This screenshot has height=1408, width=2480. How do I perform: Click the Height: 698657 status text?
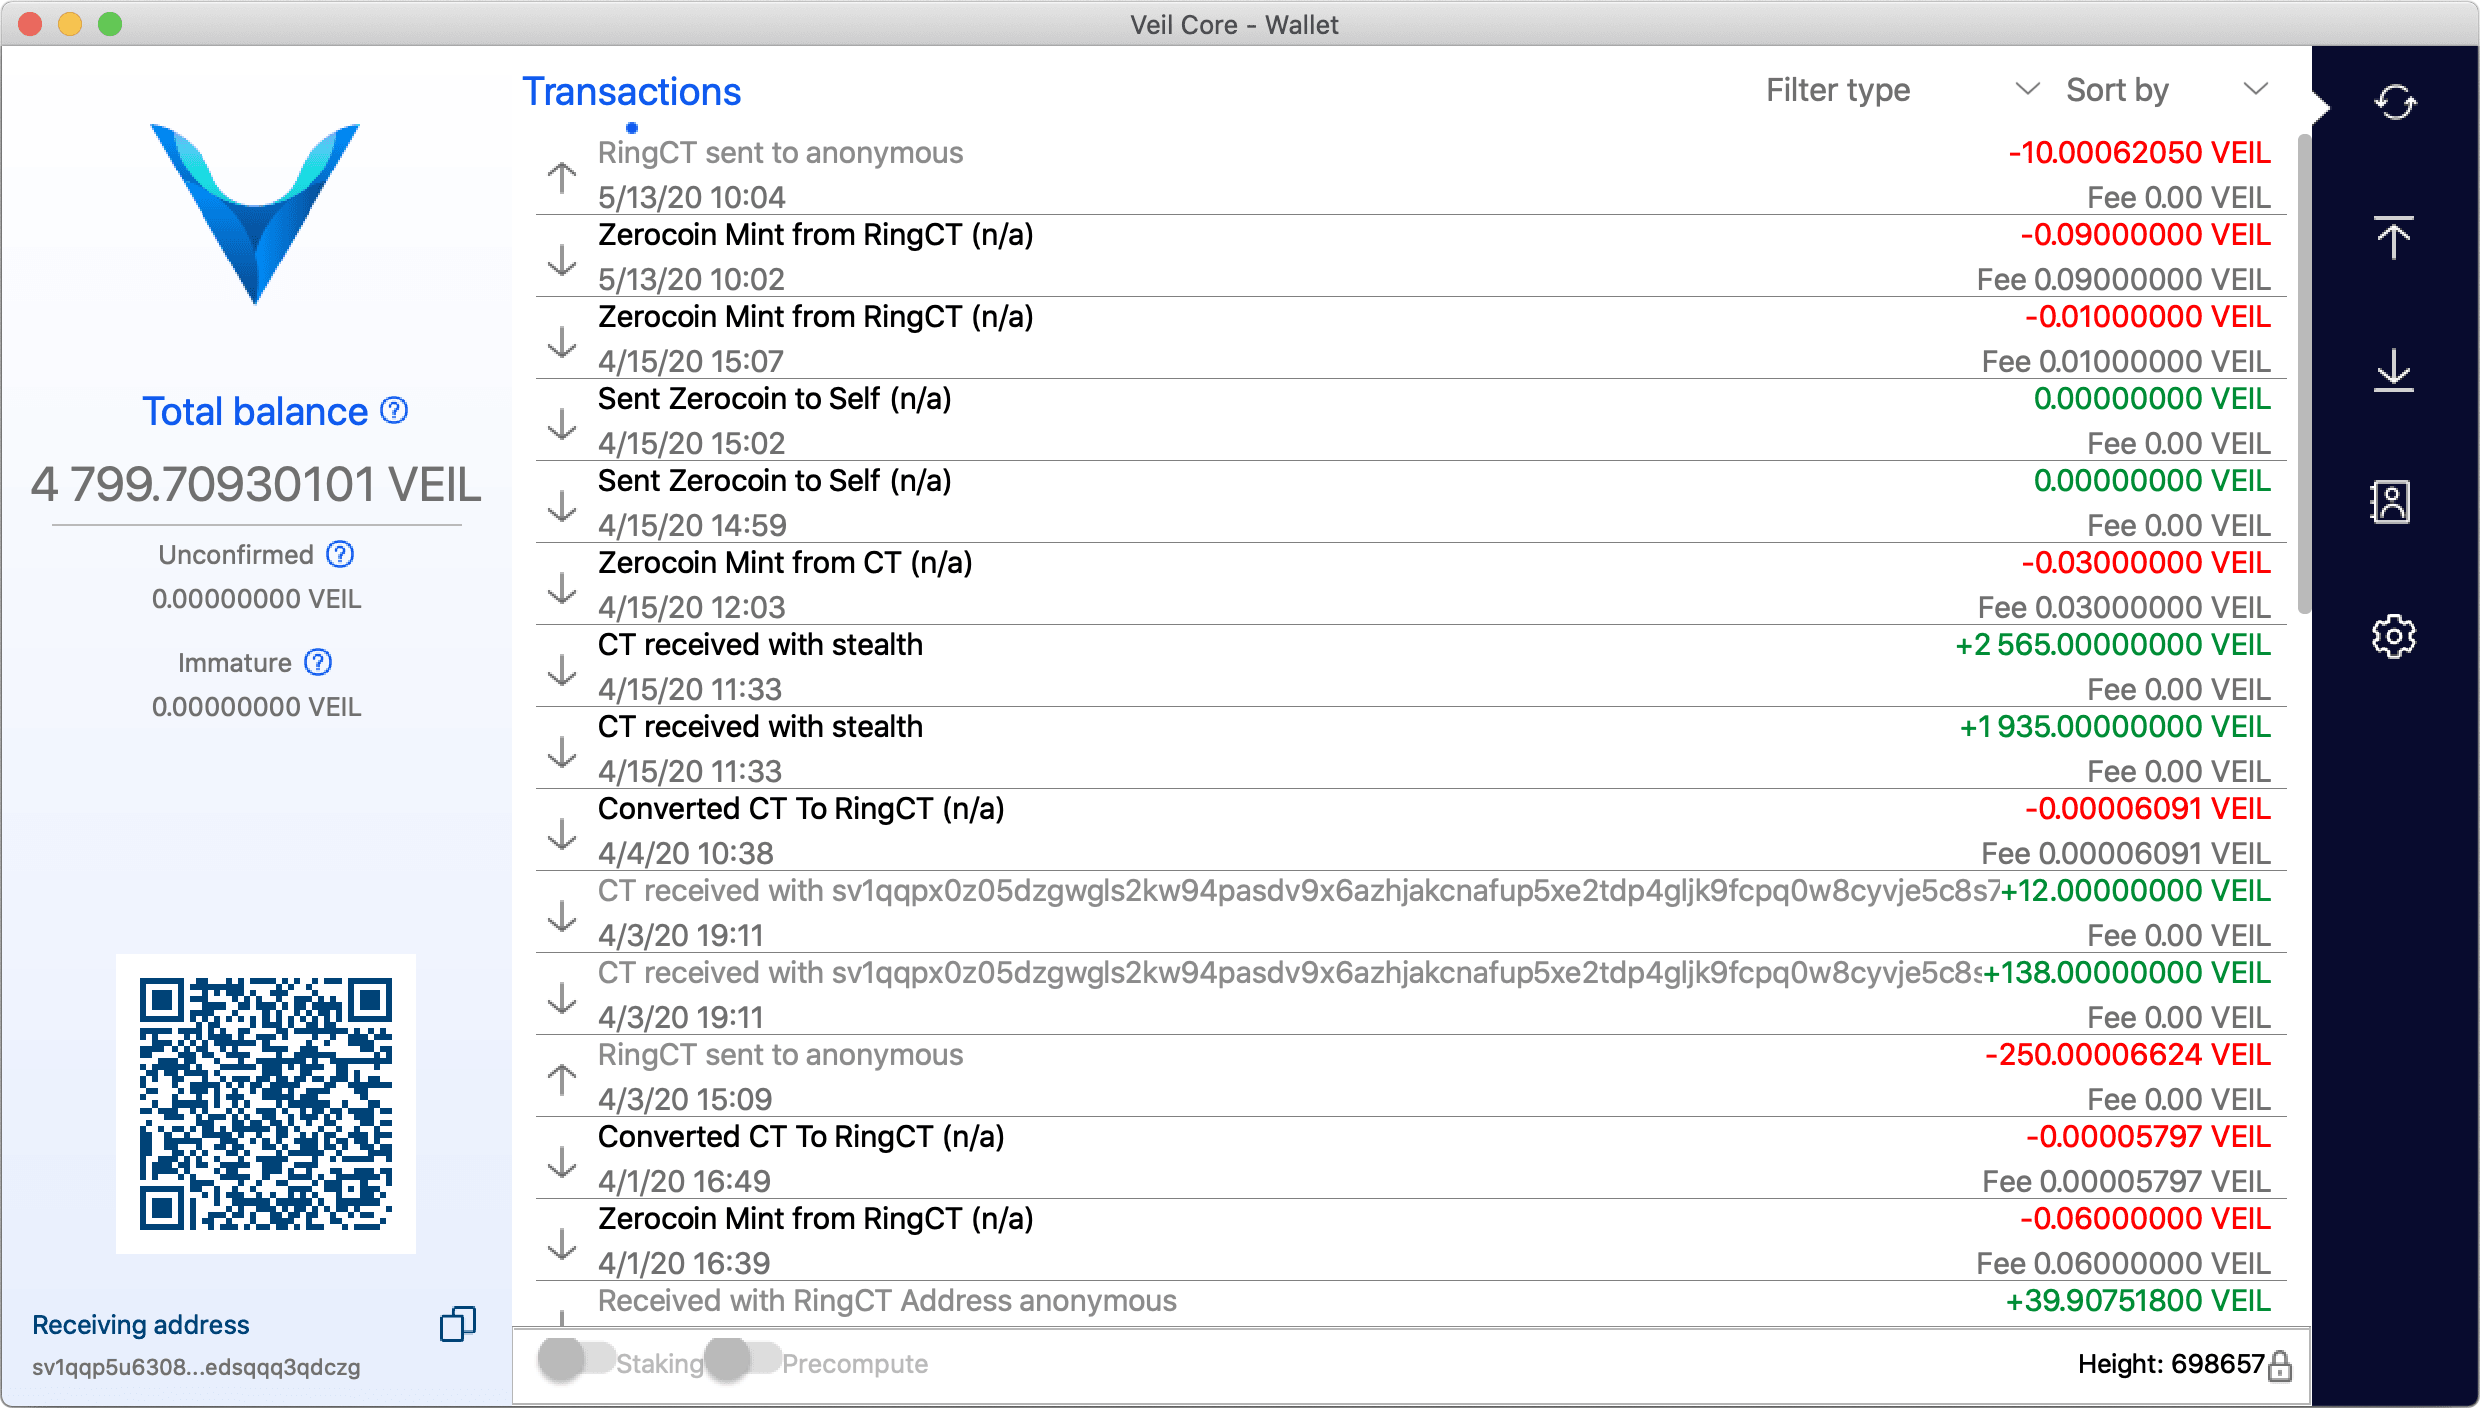(x=2170, y=1364)
